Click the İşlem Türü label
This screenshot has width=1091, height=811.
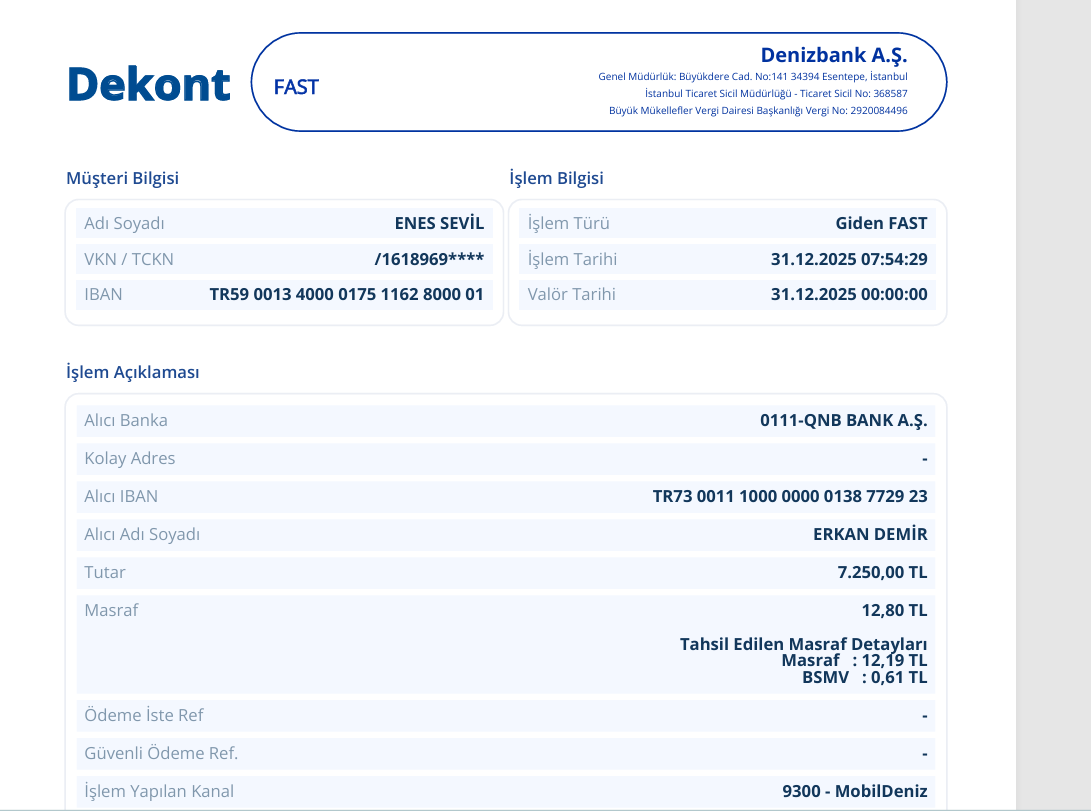tap(568, 223)
